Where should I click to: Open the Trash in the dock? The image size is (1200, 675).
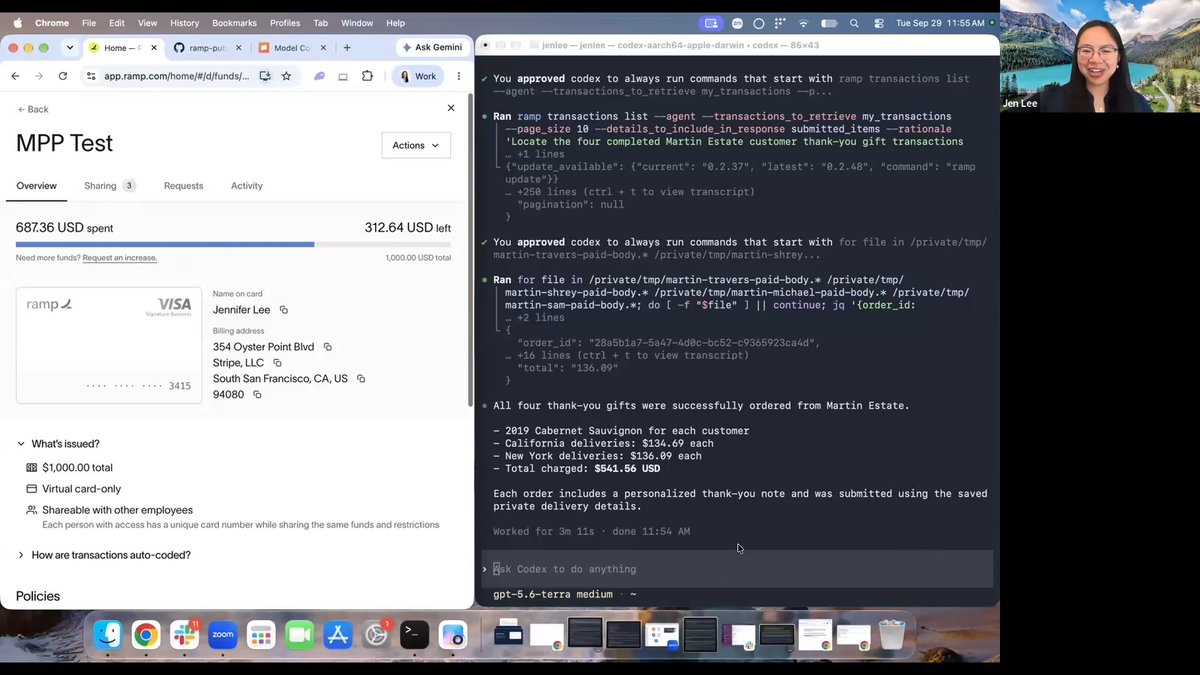click(x=892, y=635)
